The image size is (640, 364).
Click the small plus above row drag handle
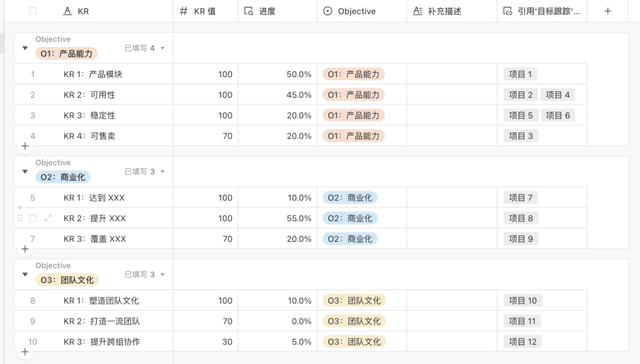point(20,208)
